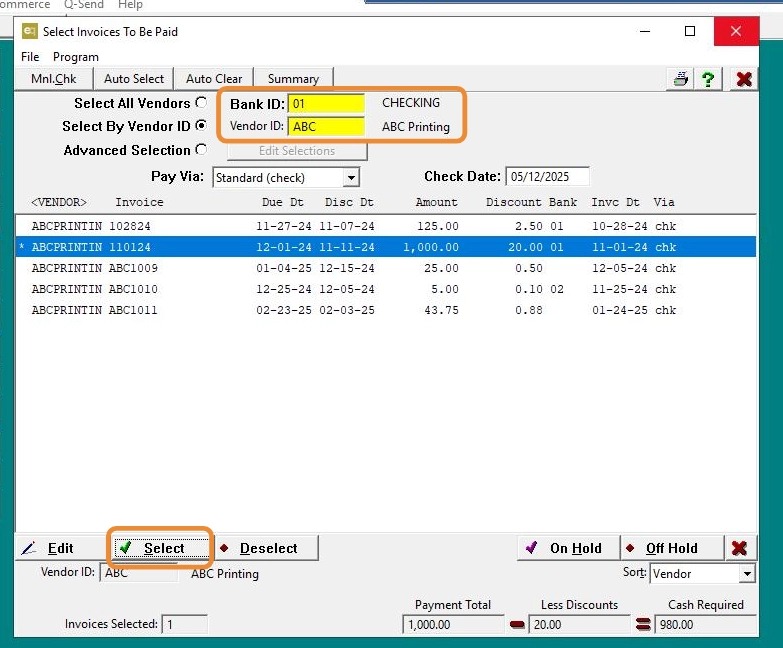Expand the Sort dropdown showing Vendor
Screen dimensions: 783x648
tap(747, 574)
